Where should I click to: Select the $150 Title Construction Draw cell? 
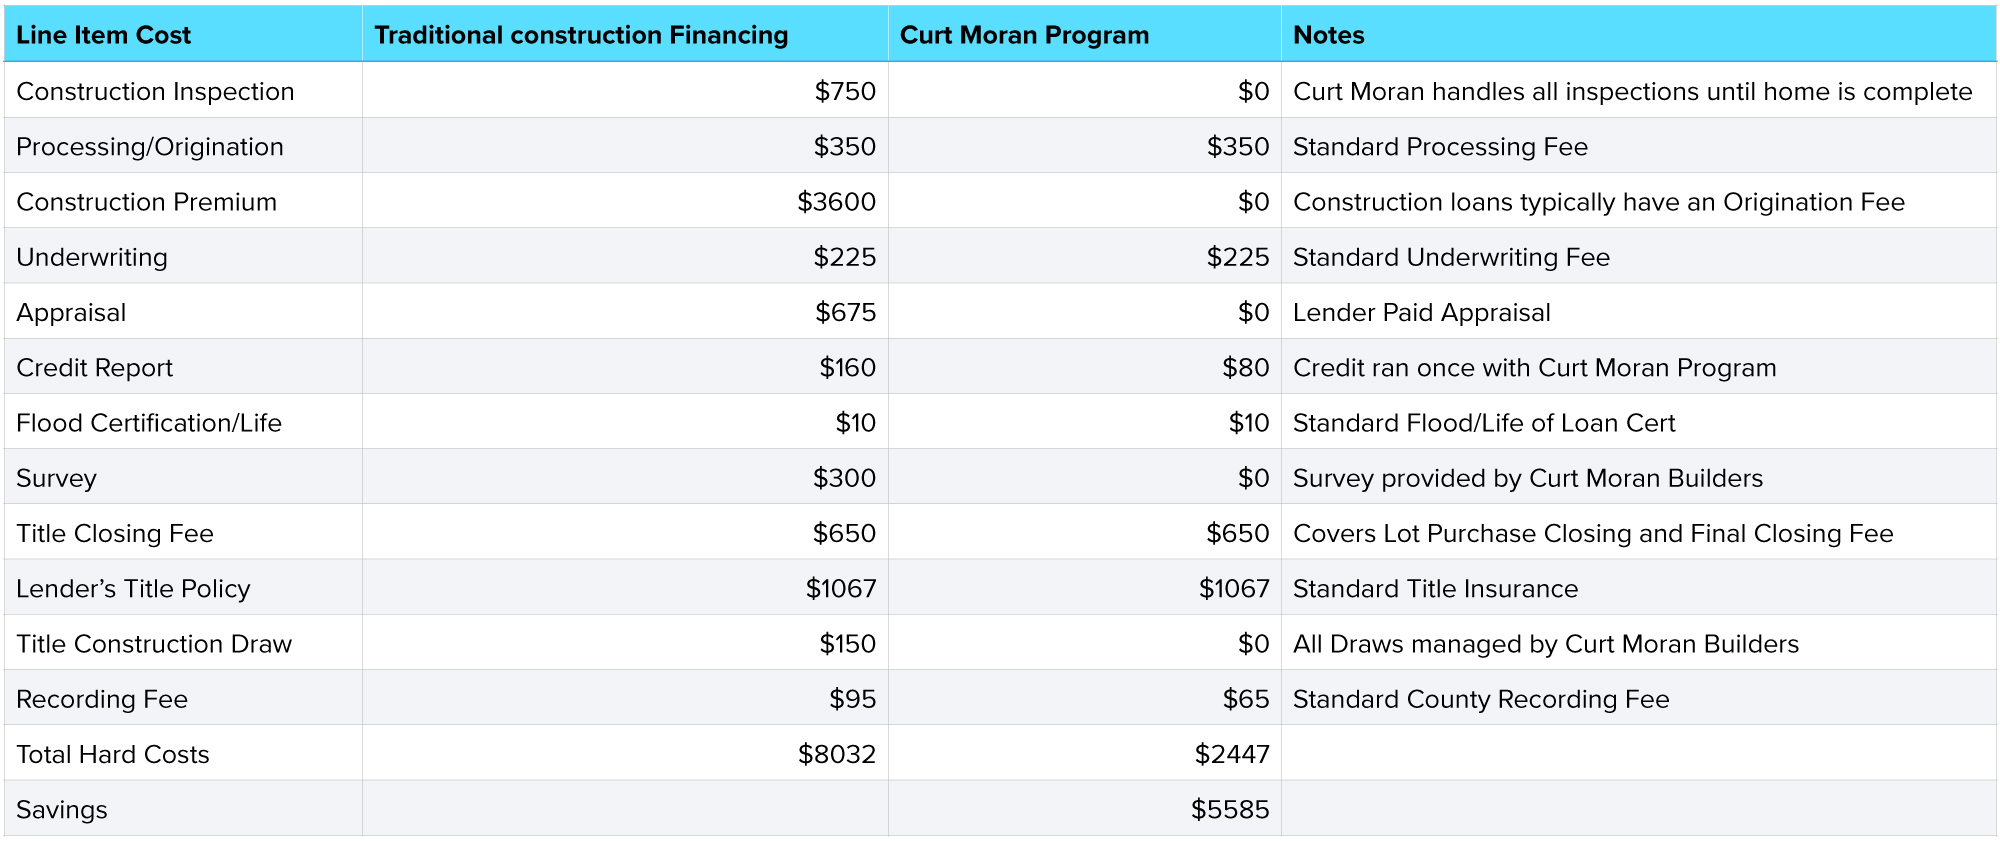point(847,644)
